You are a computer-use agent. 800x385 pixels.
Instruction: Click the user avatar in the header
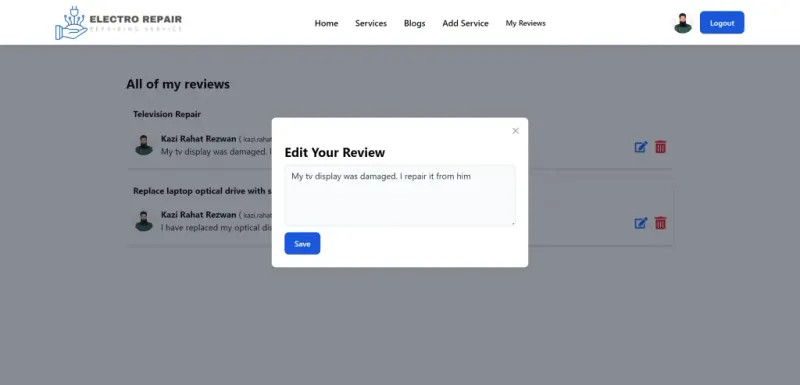(x=683, y=23)
